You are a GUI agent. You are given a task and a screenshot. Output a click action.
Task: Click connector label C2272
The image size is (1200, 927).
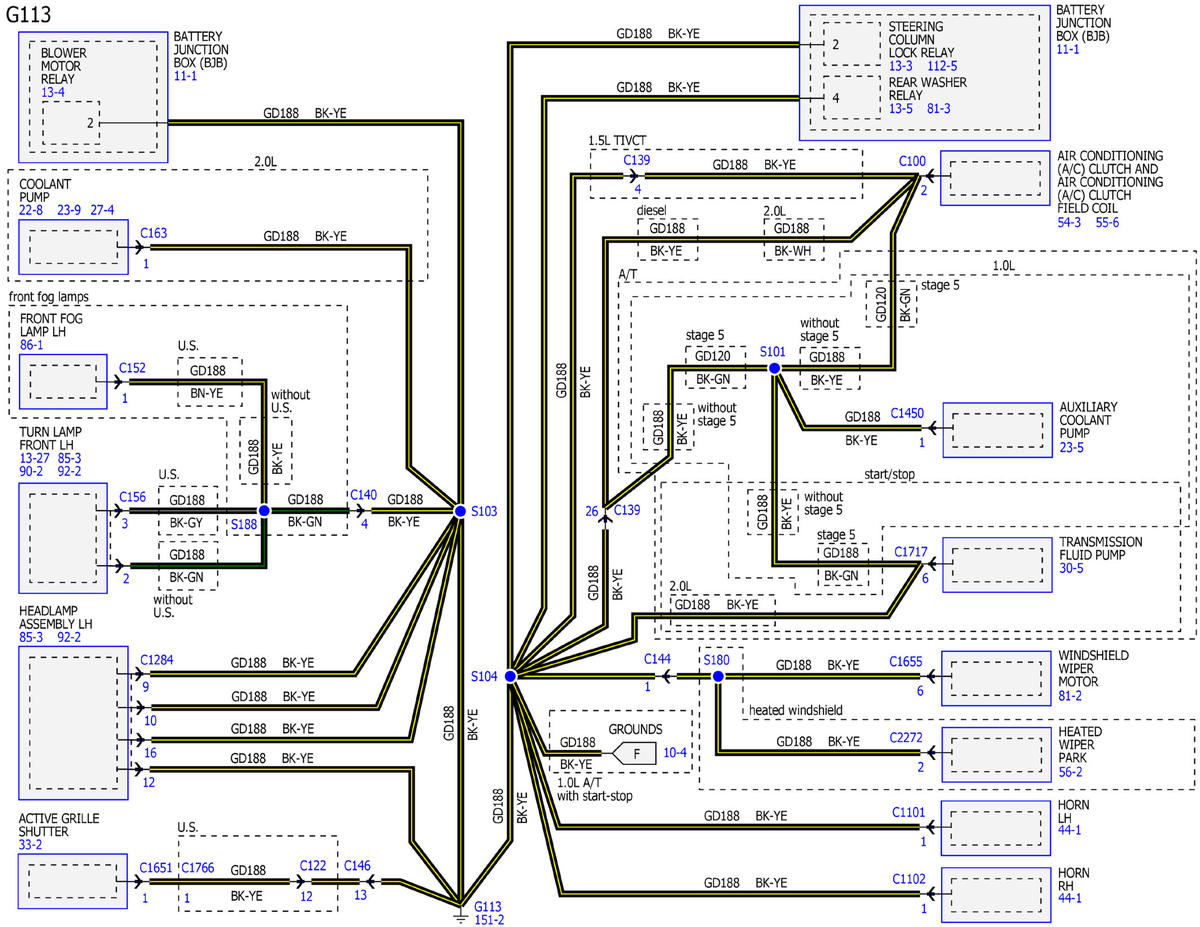(908, 738)
